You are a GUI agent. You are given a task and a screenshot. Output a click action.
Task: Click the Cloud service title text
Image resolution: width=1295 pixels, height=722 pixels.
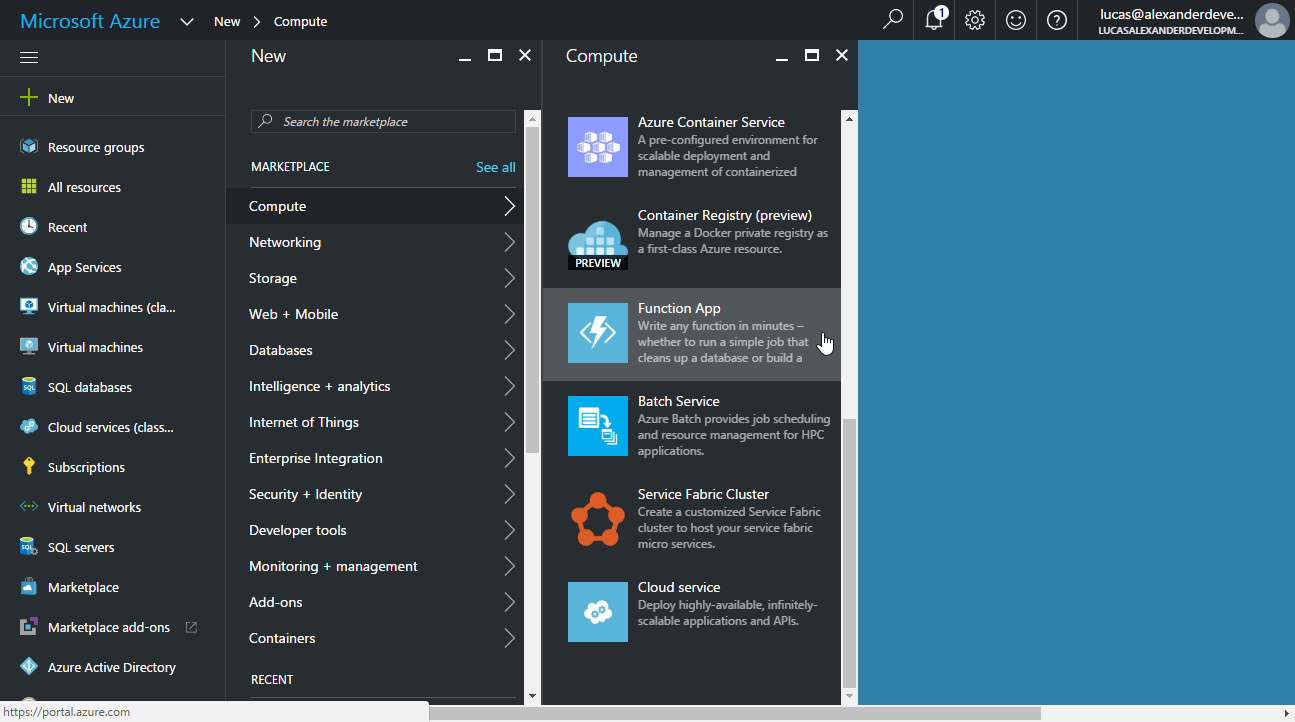click(x=679, y=587)
